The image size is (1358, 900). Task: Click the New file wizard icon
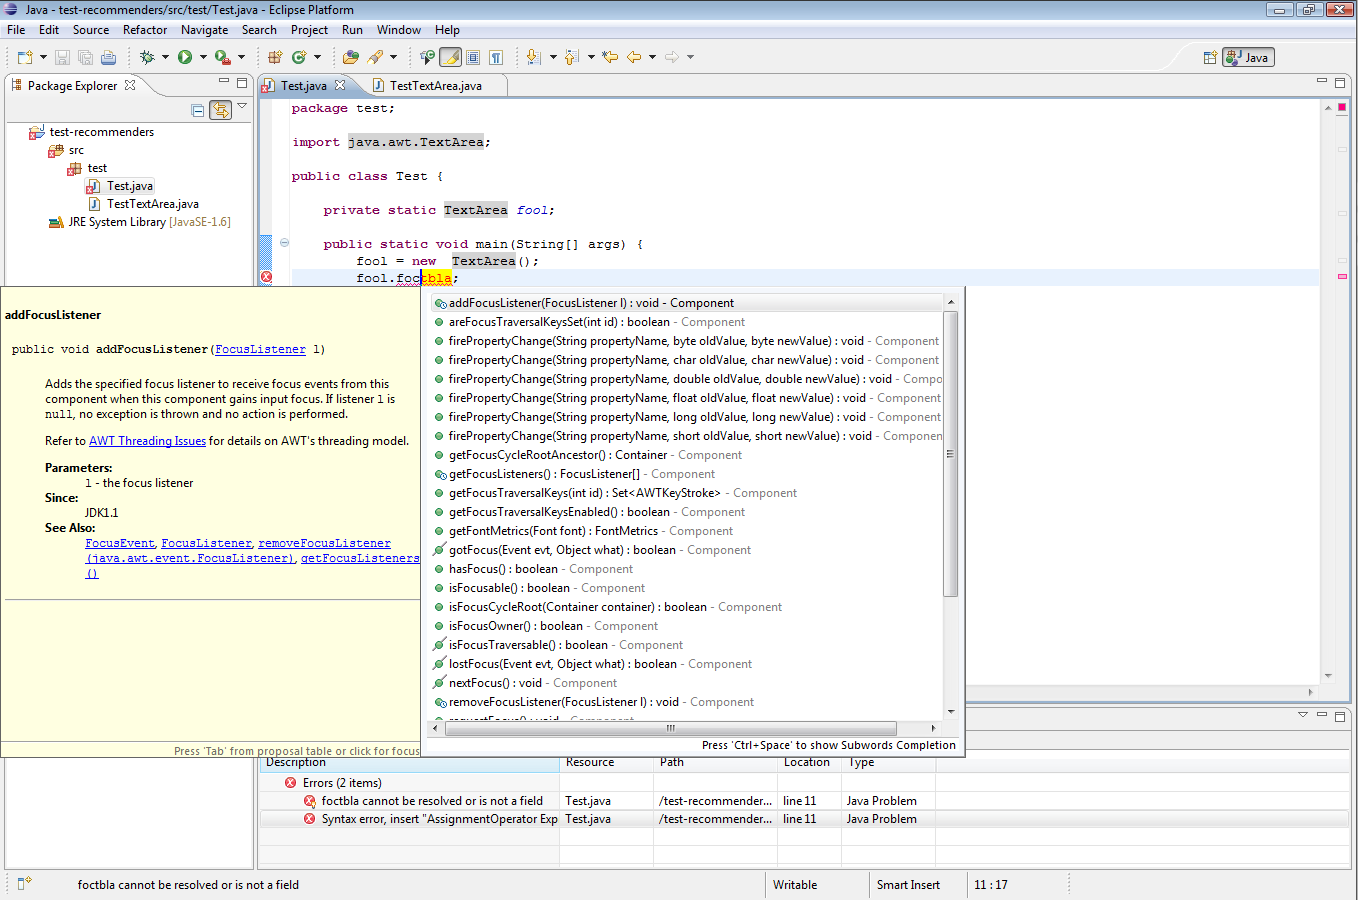click(x=24, y=57)
